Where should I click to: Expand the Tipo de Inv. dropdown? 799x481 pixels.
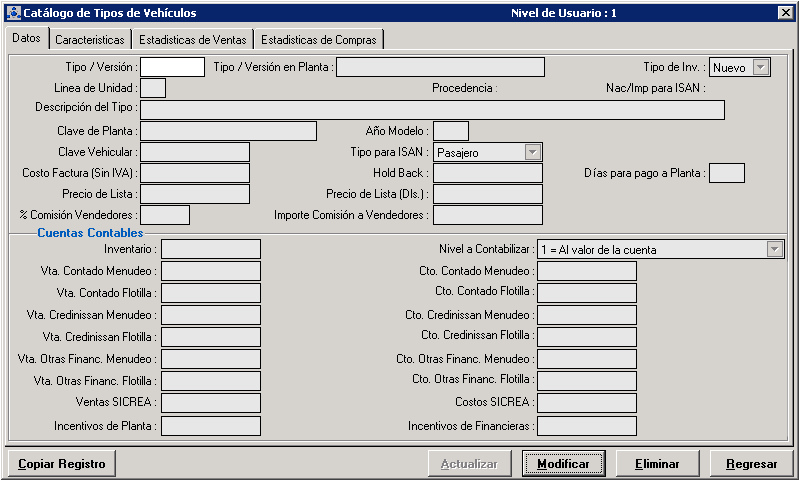click(760, 67)
